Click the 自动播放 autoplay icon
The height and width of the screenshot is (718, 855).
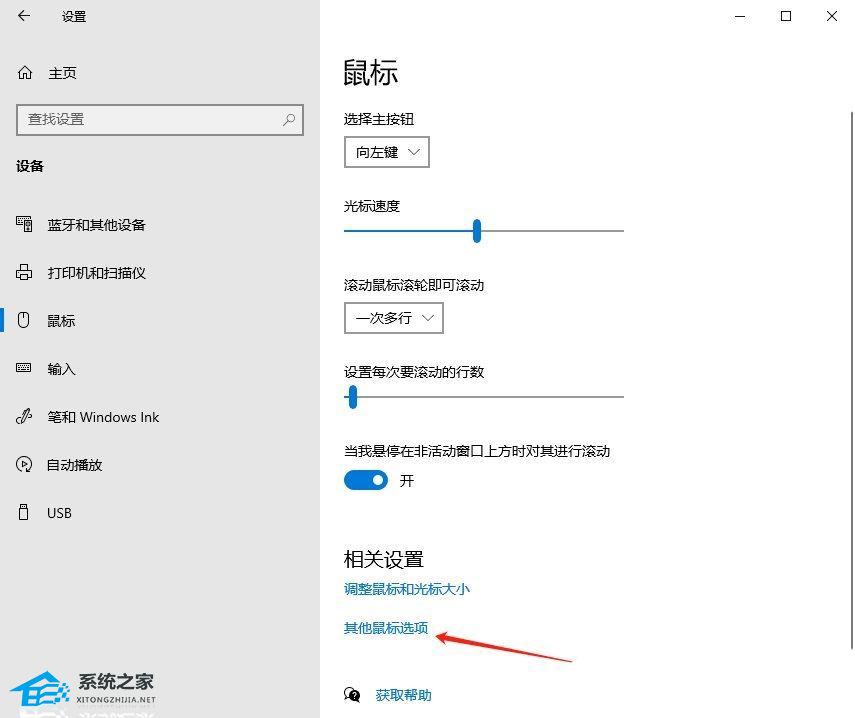tap(24, 464)
